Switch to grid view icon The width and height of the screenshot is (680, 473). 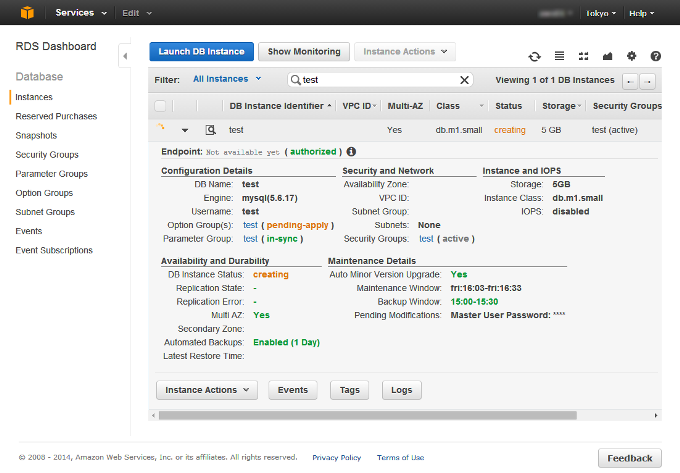583,56
